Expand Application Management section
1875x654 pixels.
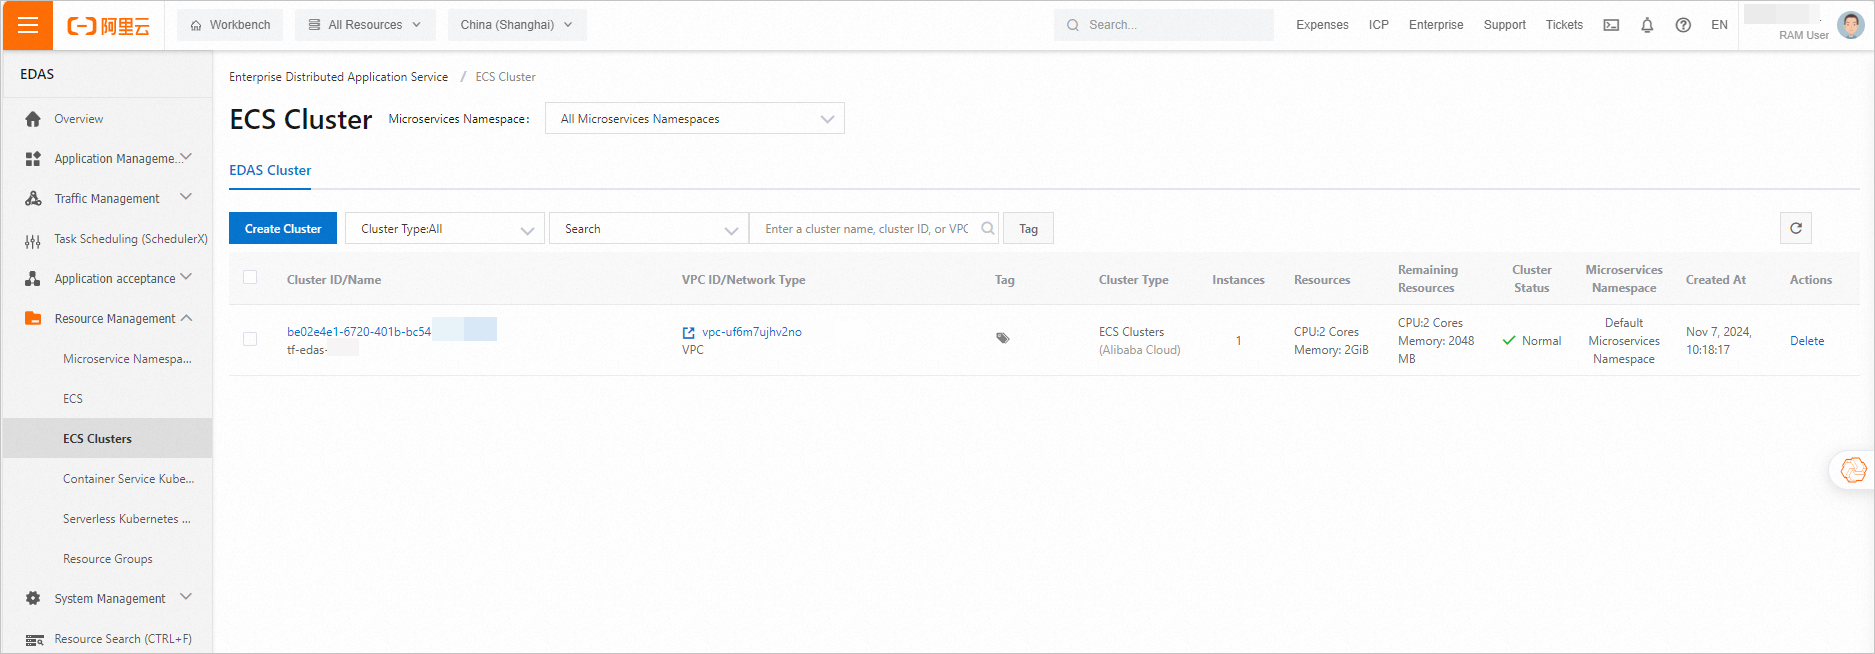coord(186,158)
